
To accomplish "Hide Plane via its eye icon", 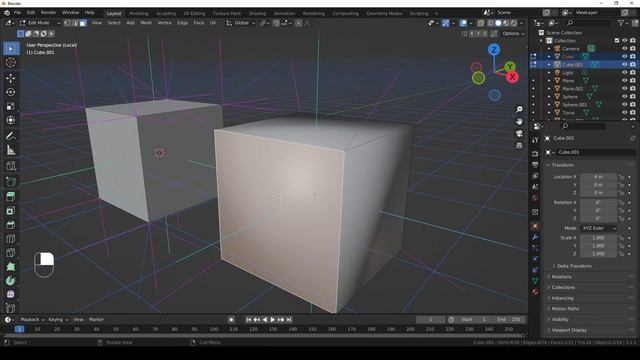I will pyautogui.click(x=624, y=80).
